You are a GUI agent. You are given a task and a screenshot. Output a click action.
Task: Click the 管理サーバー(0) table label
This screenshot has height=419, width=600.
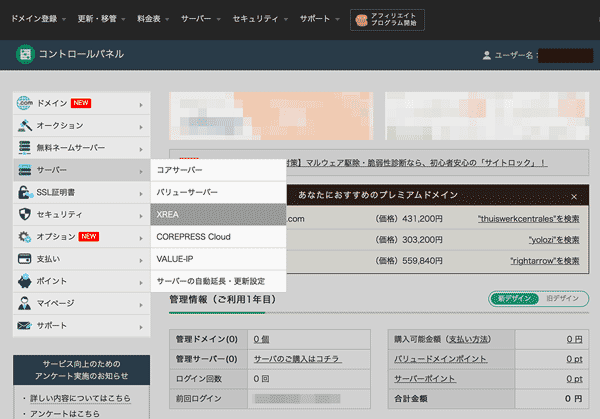[207, 359]
